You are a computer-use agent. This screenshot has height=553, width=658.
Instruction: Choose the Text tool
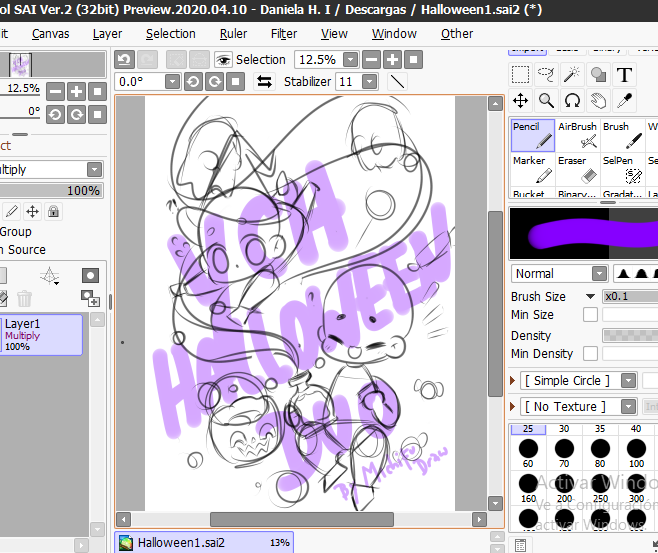624,75
